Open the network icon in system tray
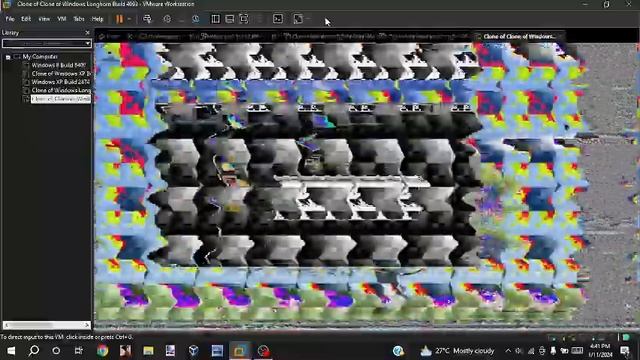This screenshot has width=640, height=360. tap(531, 351)
